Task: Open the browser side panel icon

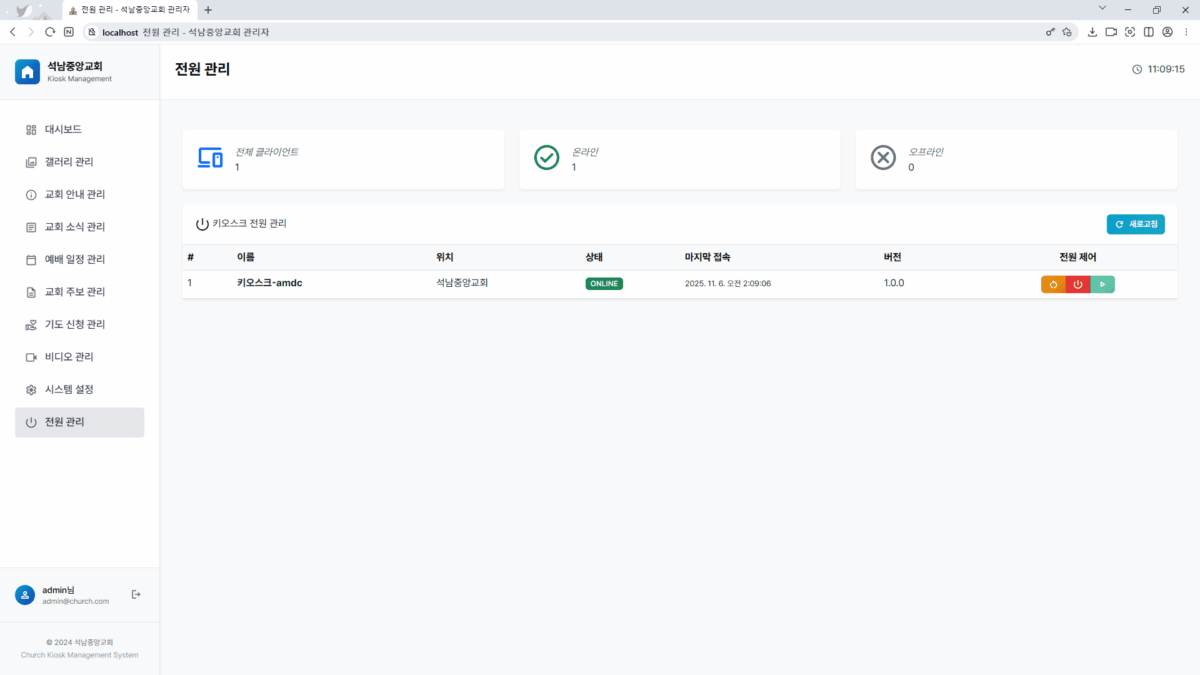Action: pyautogui.click(x=1149, y=32)
